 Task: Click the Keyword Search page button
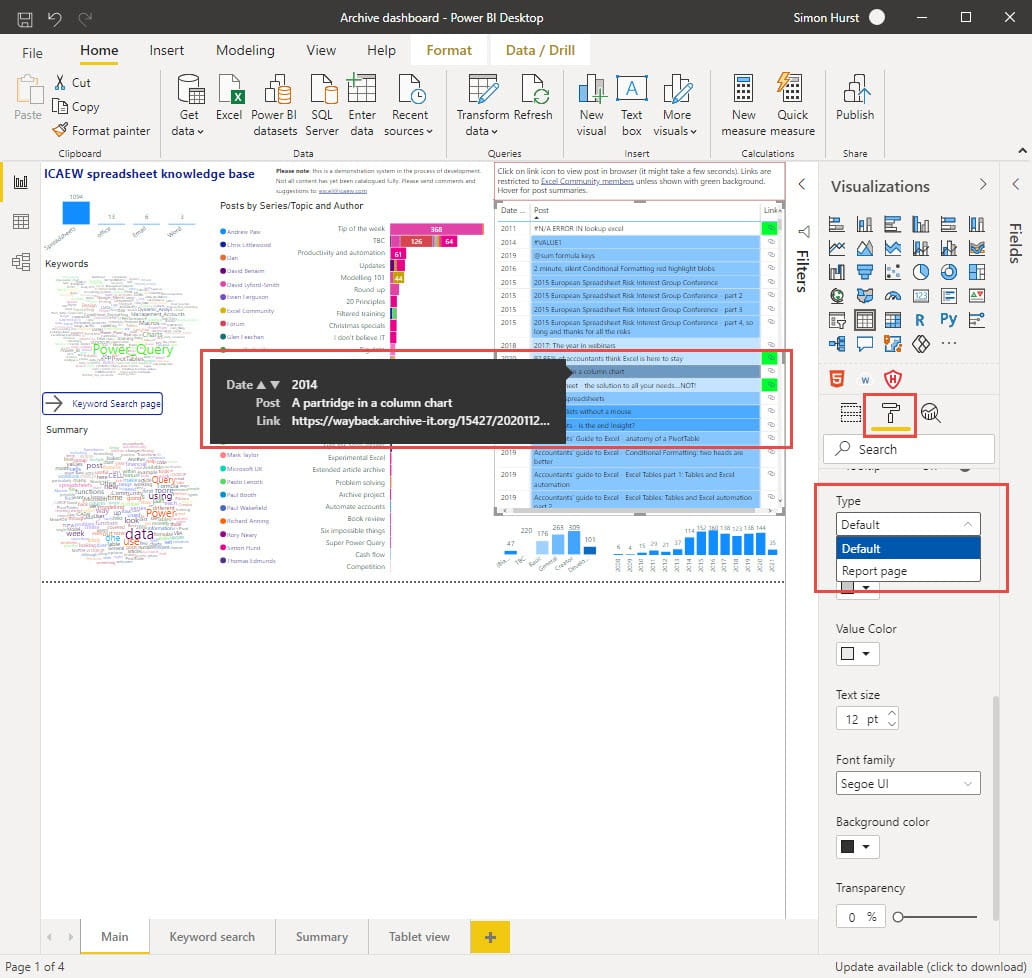102,404
